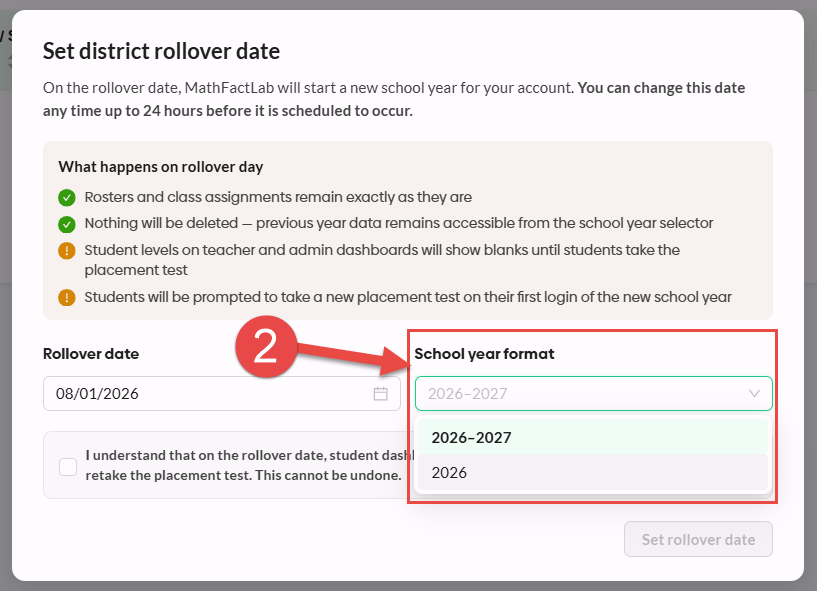
Task: Click the green check icon beside Nothing will be deleted
Action: [67, 224]
